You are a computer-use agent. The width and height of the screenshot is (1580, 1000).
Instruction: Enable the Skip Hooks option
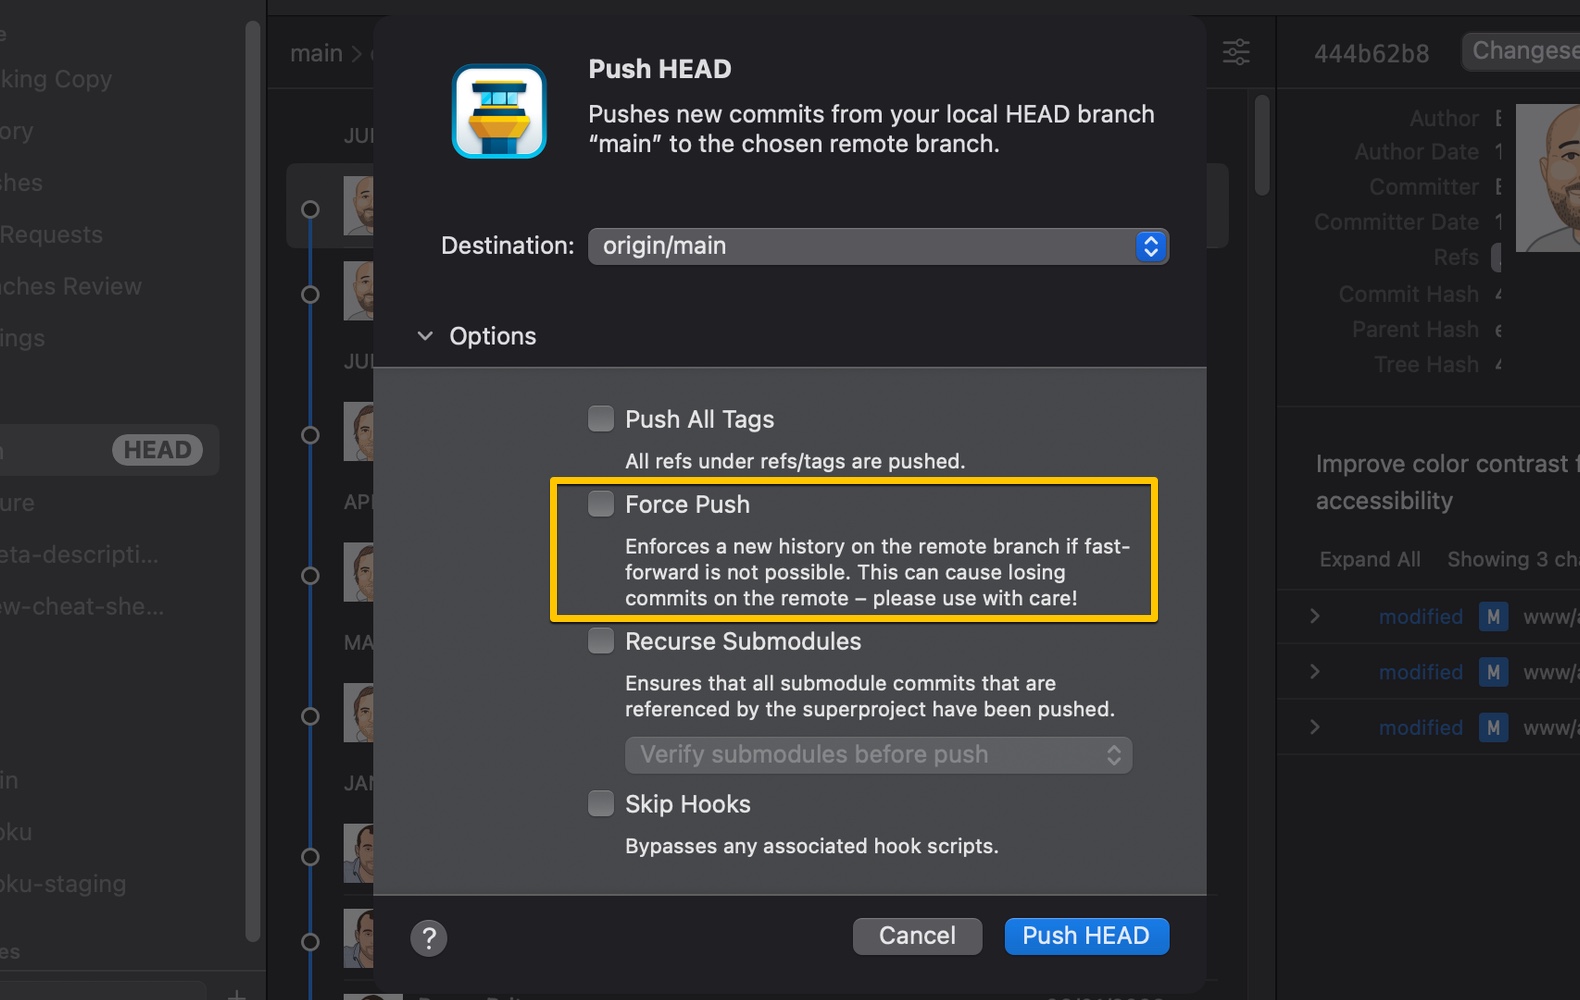pos(600,803)
